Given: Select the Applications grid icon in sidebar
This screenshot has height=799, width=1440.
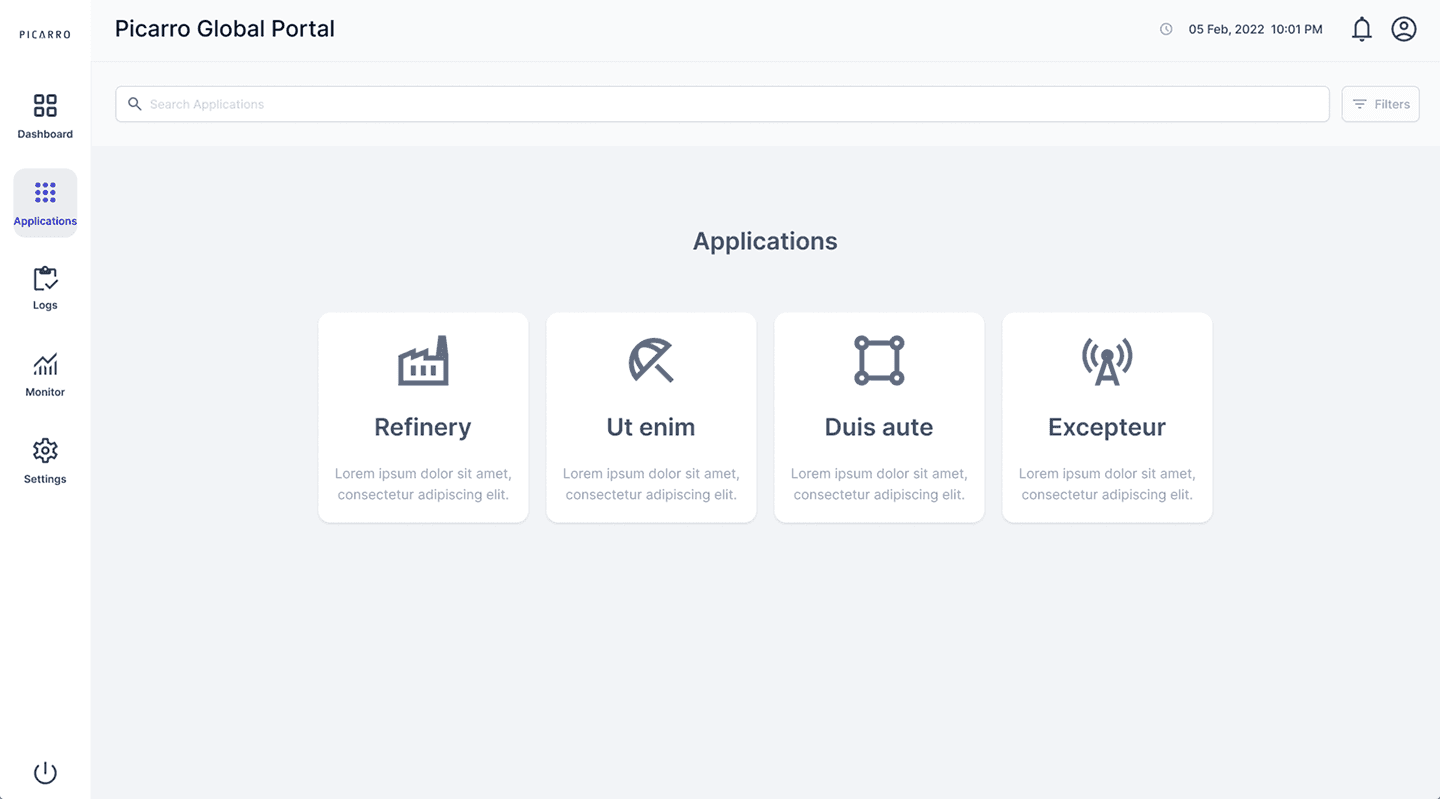Looking at the screenshot, I should [45, 192].
